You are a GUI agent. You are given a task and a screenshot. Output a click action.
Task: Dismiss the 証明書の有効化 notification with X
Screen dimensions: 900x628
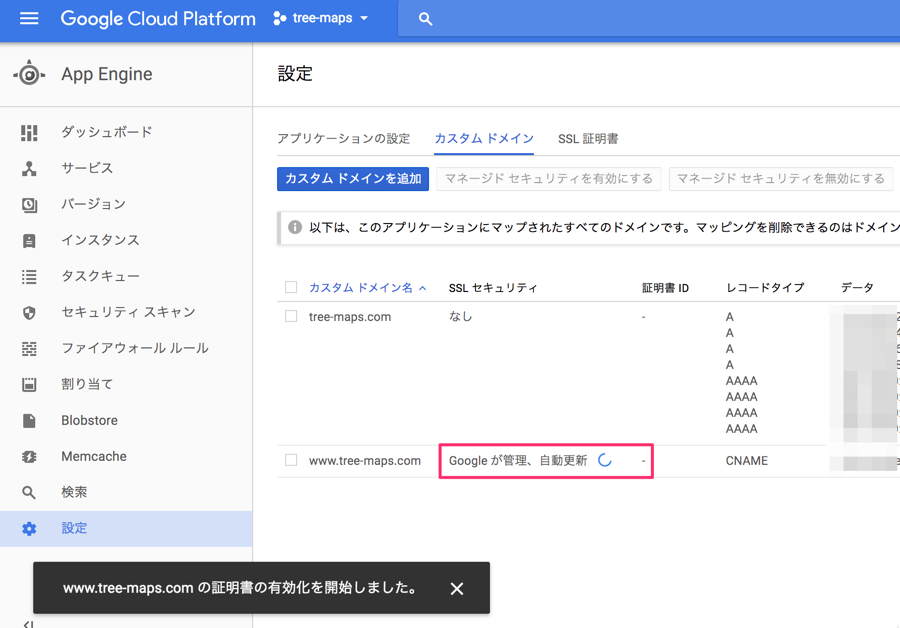click(x=457, y=589)
